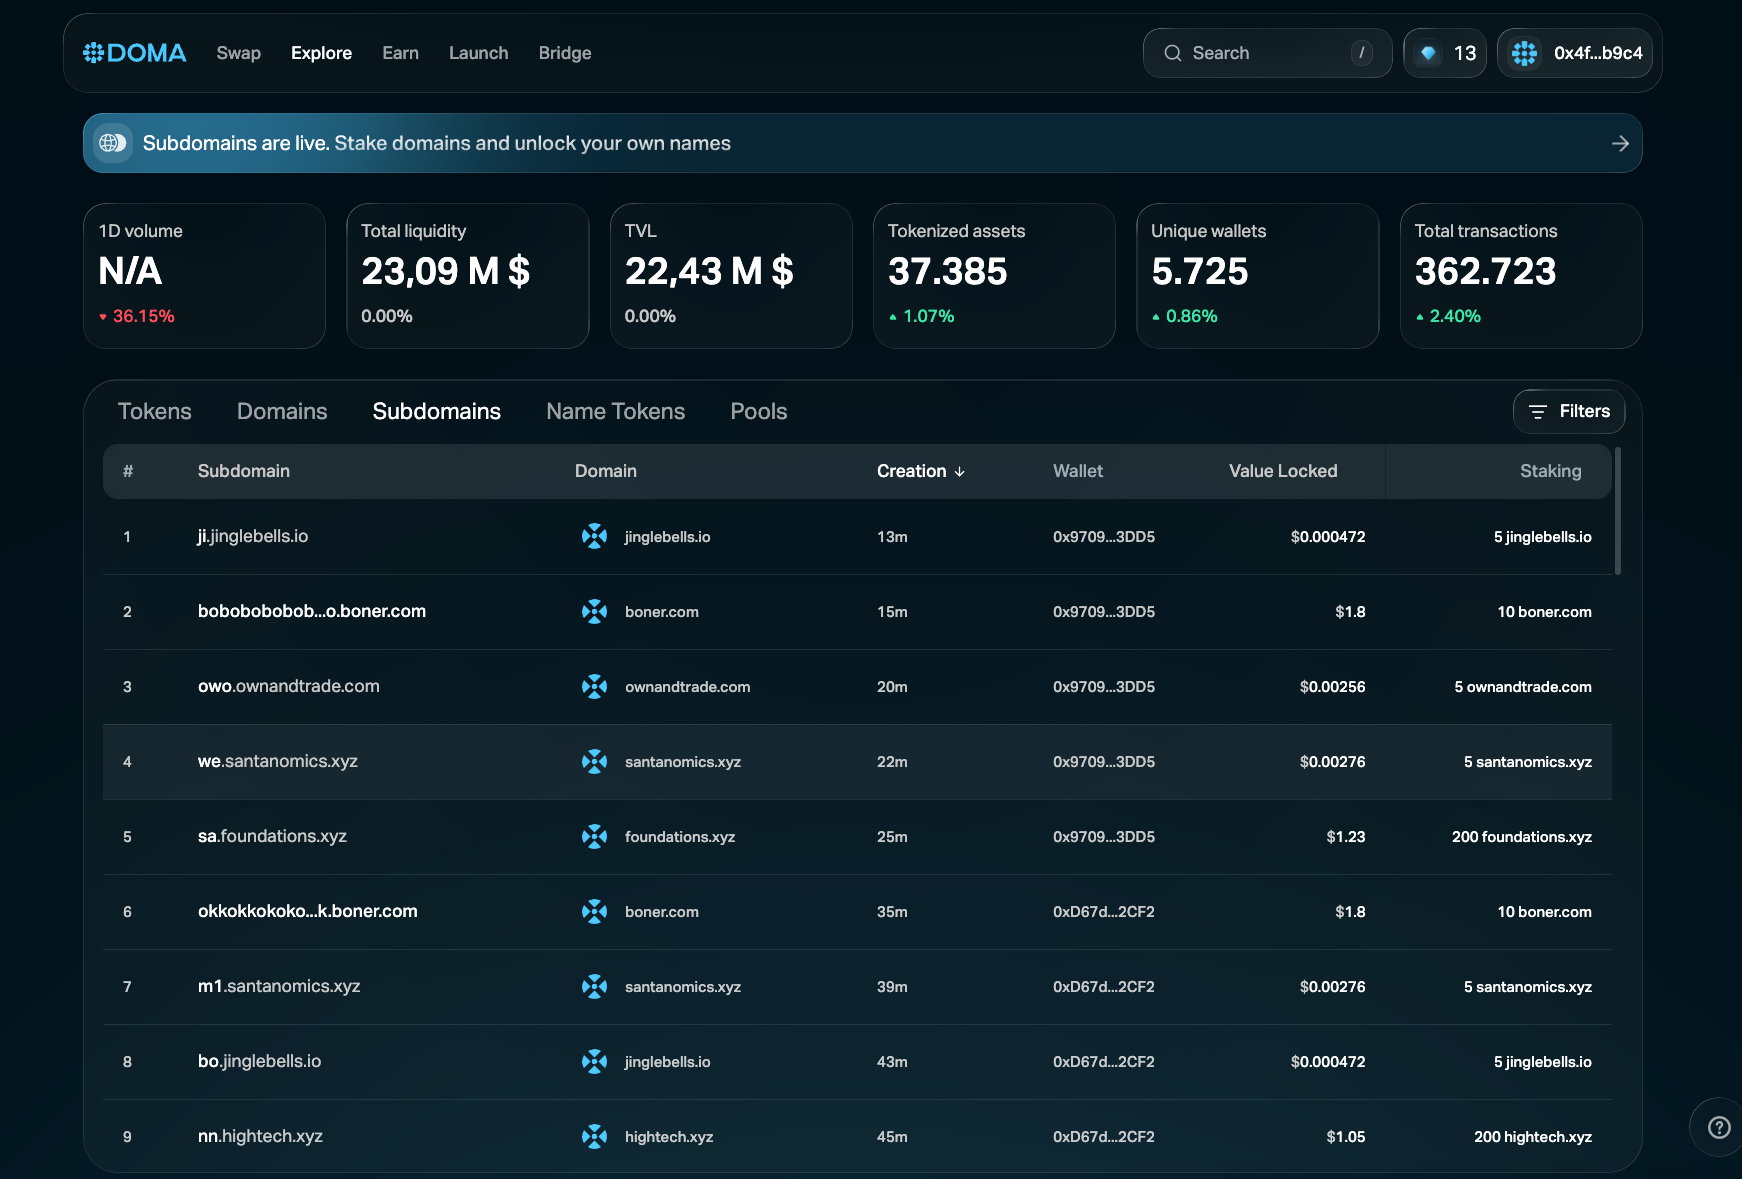Open the Pools tab

point(758,411)
